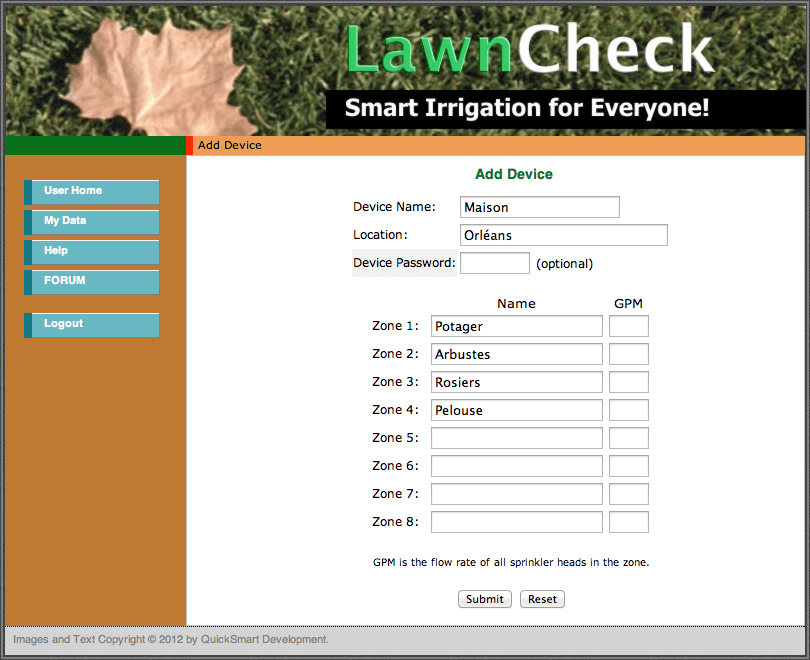
Task: Click the Zone 3 GPM box
Action: pos(629,382)
